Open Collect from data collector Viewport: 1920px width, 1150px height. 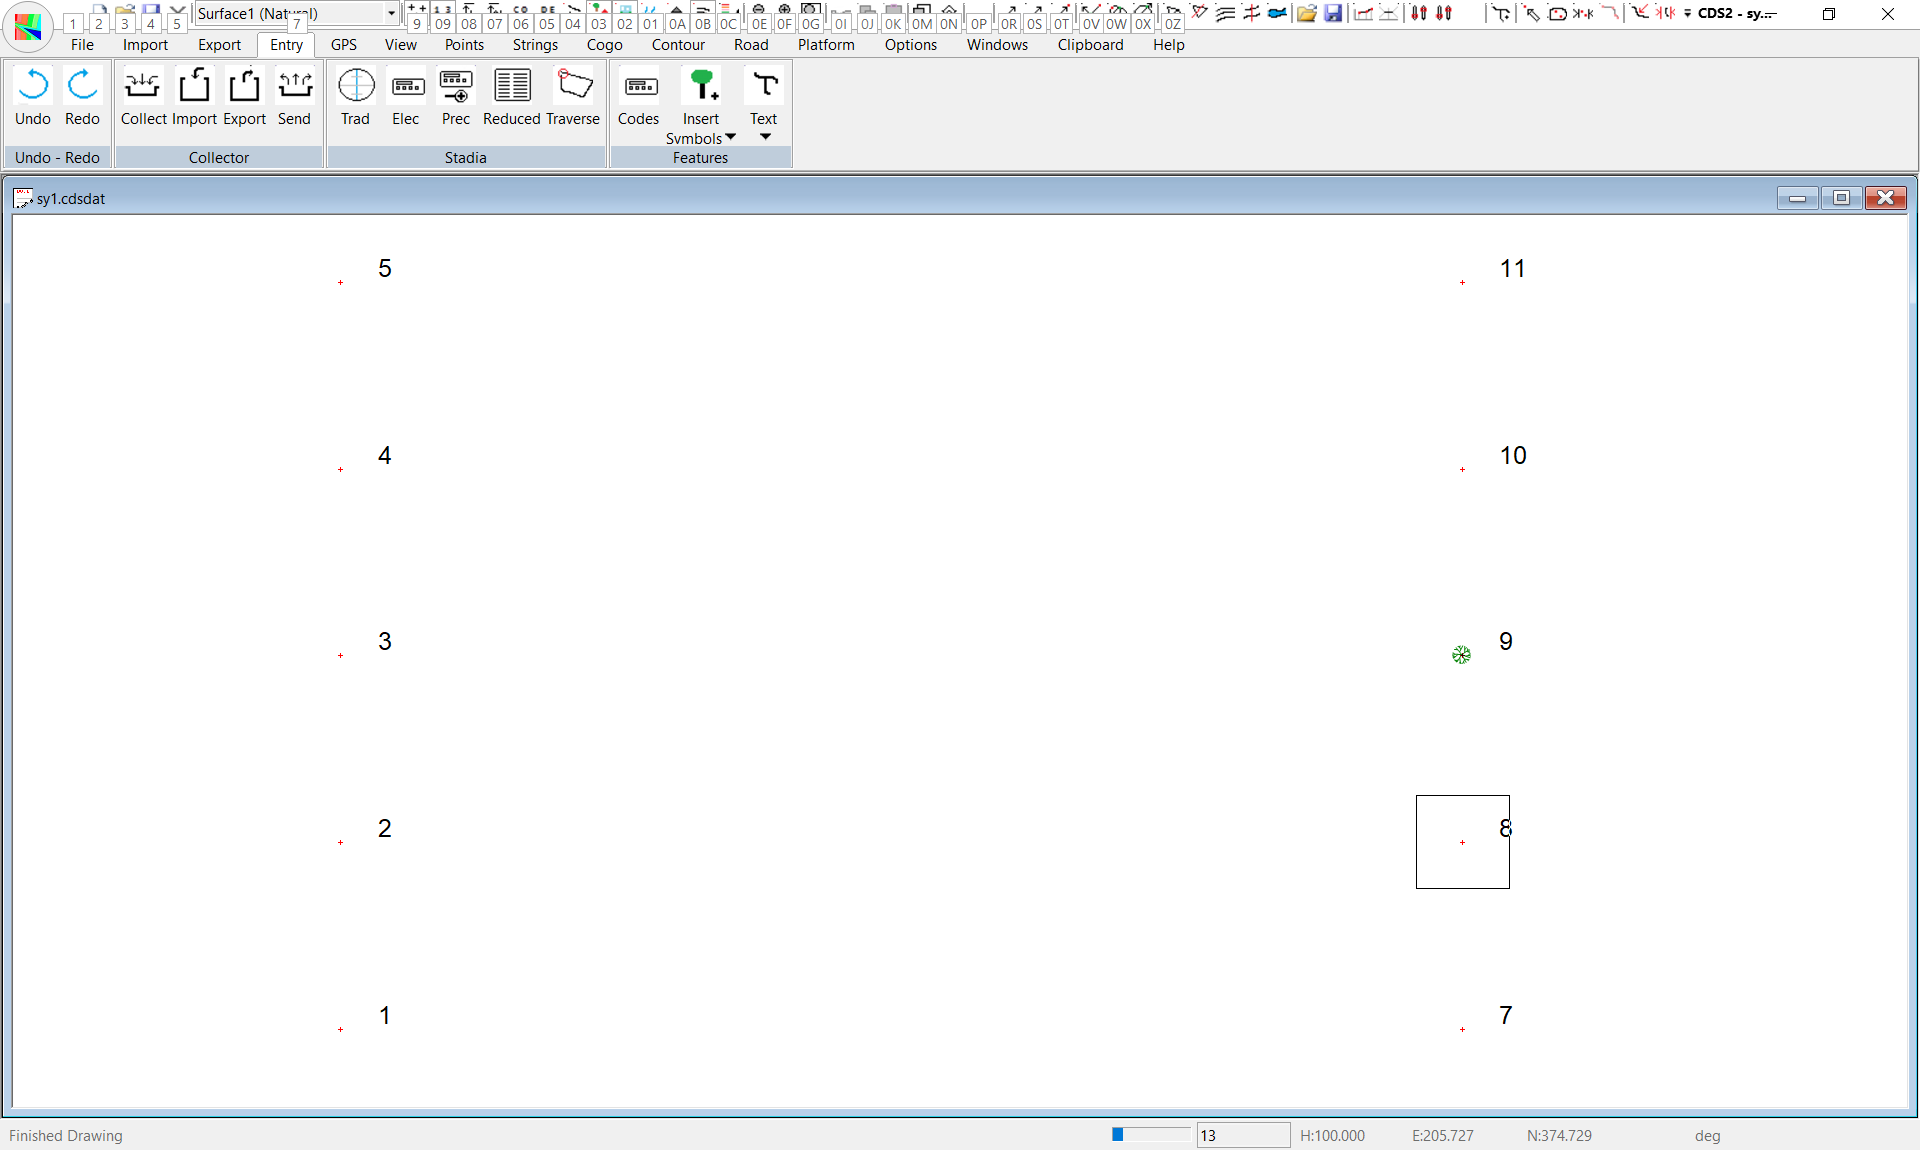tap(143, 87)
